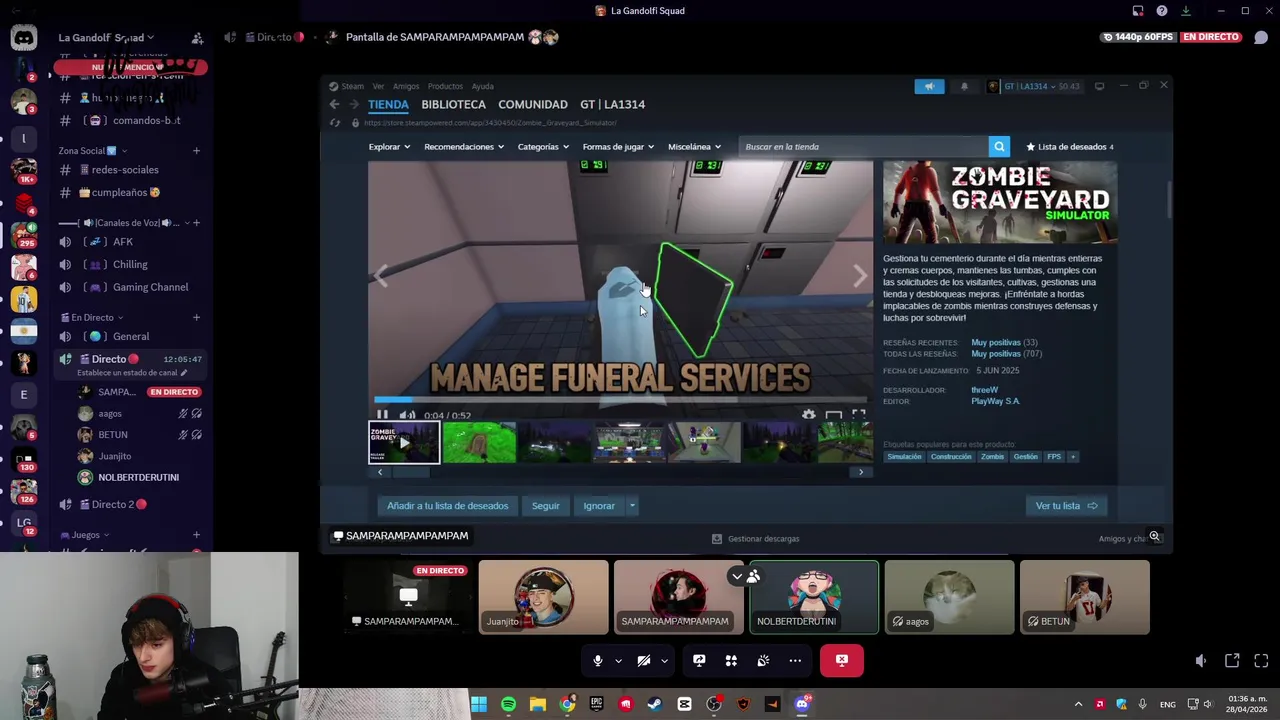Toggle microphone mute in call controls
The image size is (1280, 720).
[598, 661]
